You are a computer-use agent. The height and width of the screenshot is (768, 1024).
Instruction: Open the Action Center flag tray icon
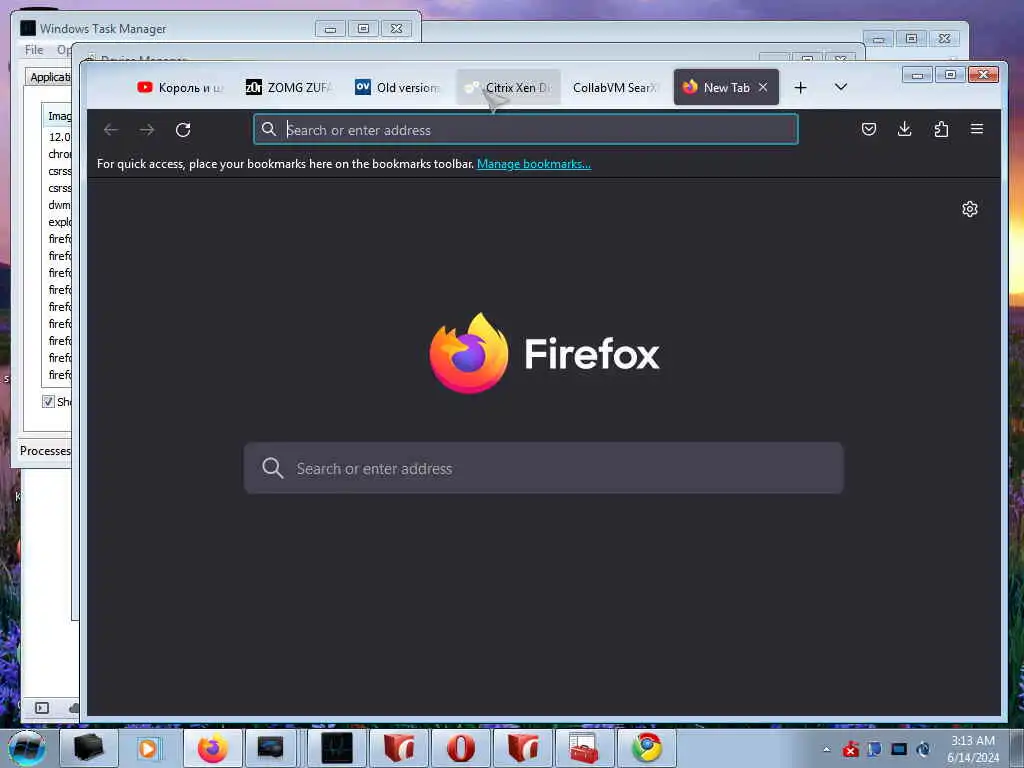coord(874,749)
